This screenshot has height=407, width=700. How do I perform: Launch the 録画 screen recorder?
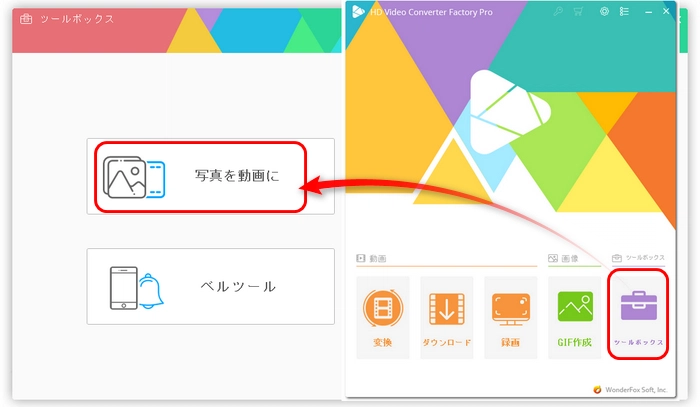(x=510, y=318)
